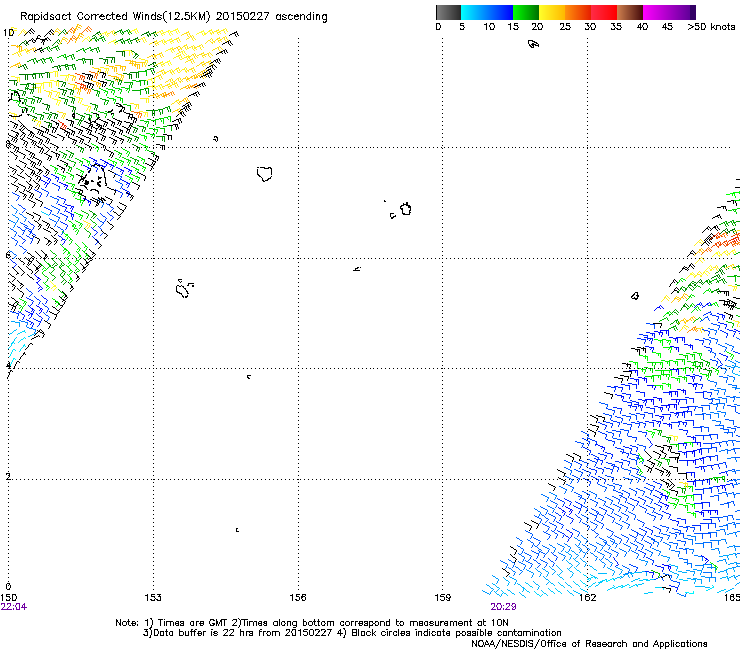Click the Rapidscat Corrected Winds title text
Screen dimensions: 740x650
click(x=174, y=17)
